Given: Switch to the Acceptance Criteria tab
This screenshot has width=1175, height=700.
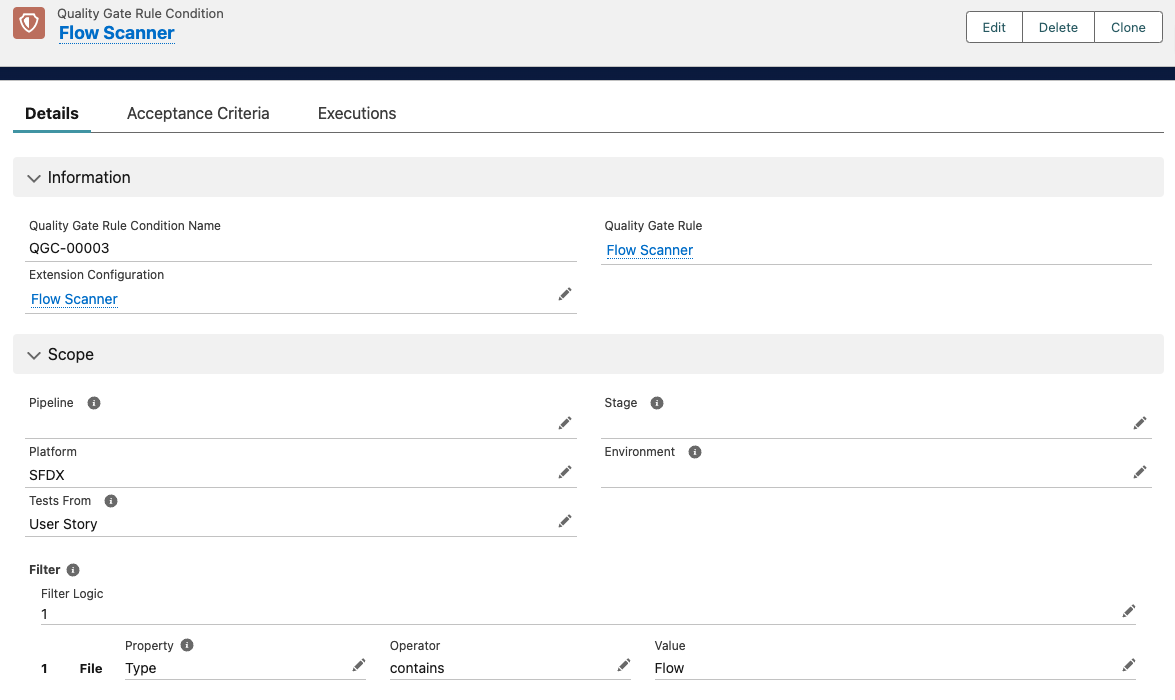Looking at the screenshot, I should 198,114.
